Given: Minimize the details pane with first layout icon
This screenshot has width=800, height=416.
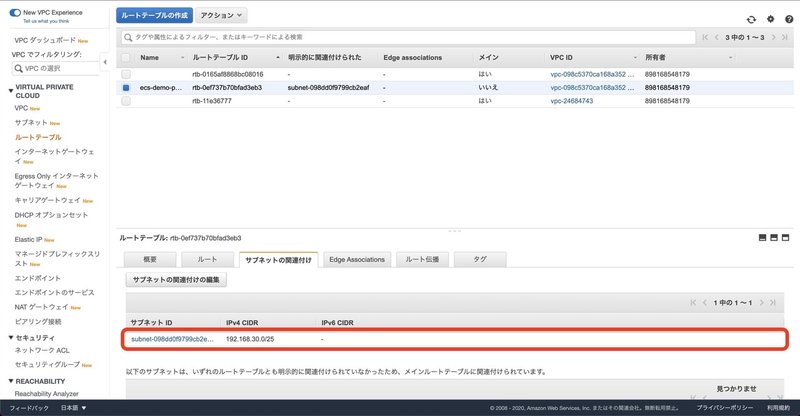Looking at the screenshot, I should coord(763,237).
